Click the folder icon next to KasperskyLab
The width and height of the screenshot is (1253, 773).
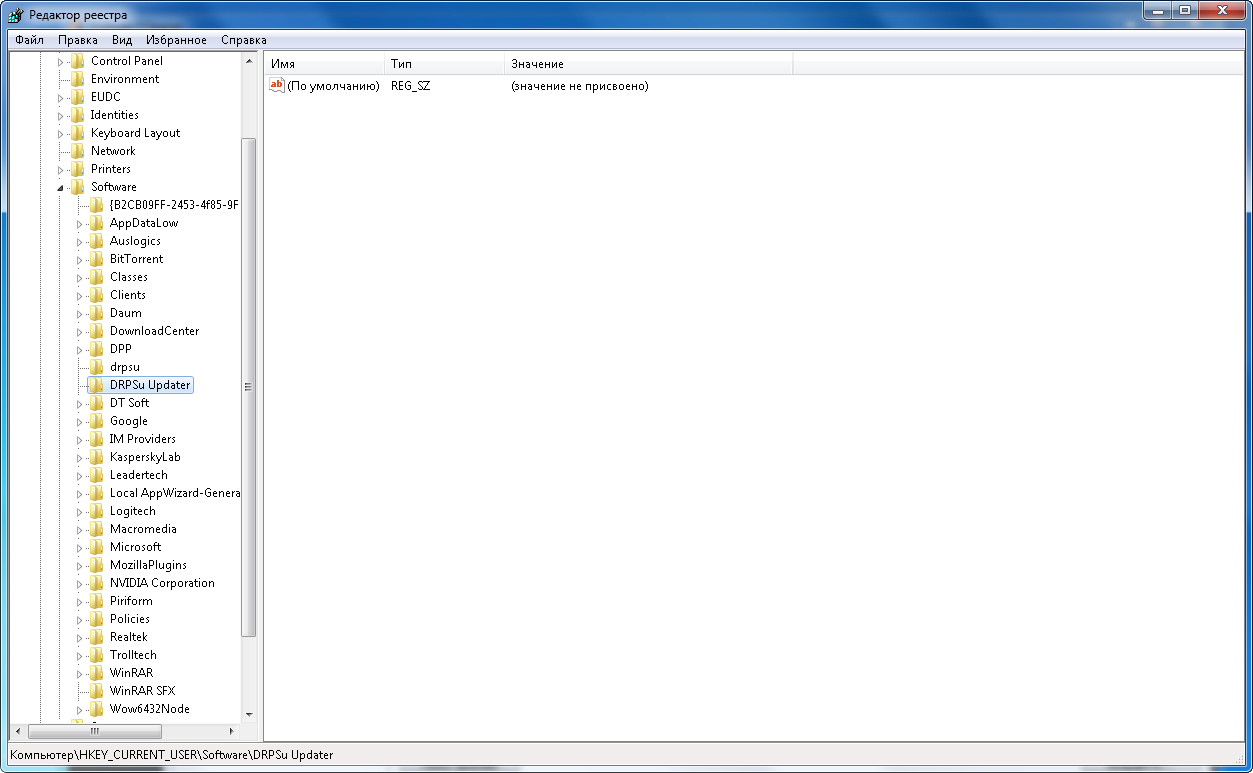[x=96, y=457]
